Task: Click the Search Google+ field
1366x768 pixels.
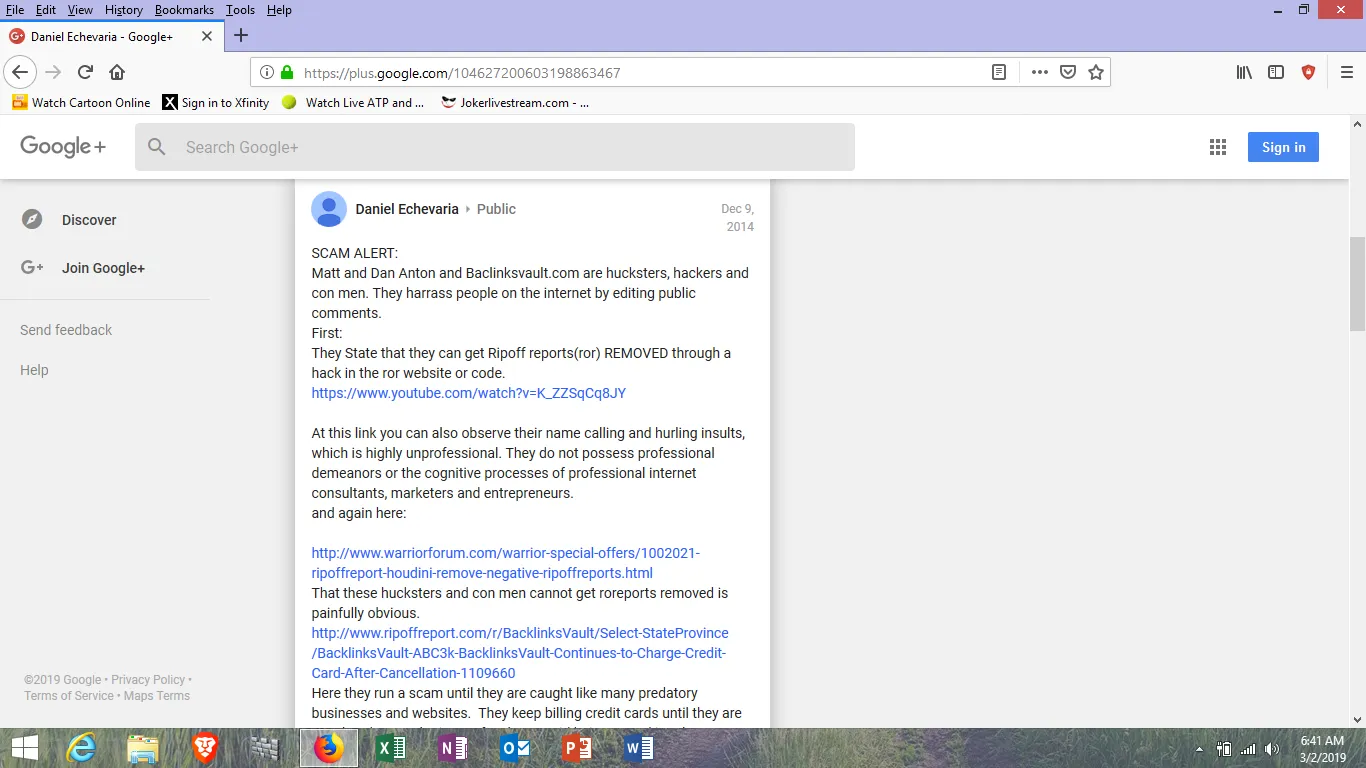Action: (x=495, y=147)
